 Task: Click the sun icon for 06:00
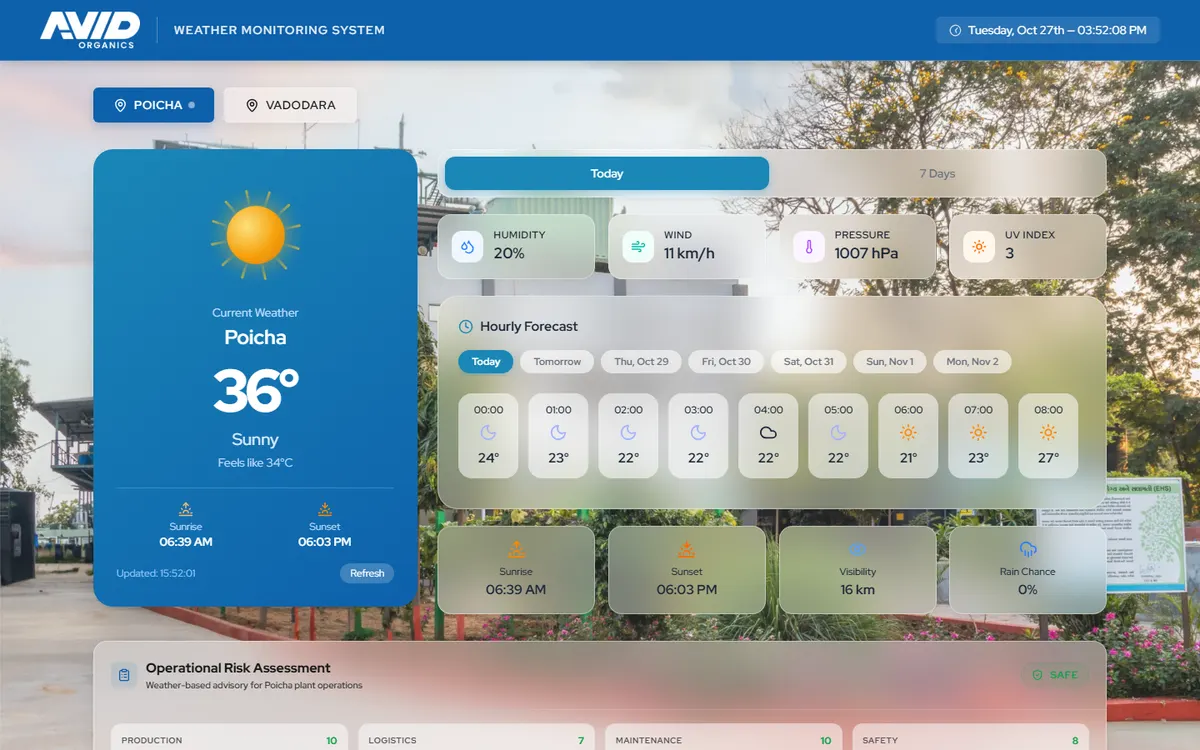pyautogui.click(x=908, y=433)
